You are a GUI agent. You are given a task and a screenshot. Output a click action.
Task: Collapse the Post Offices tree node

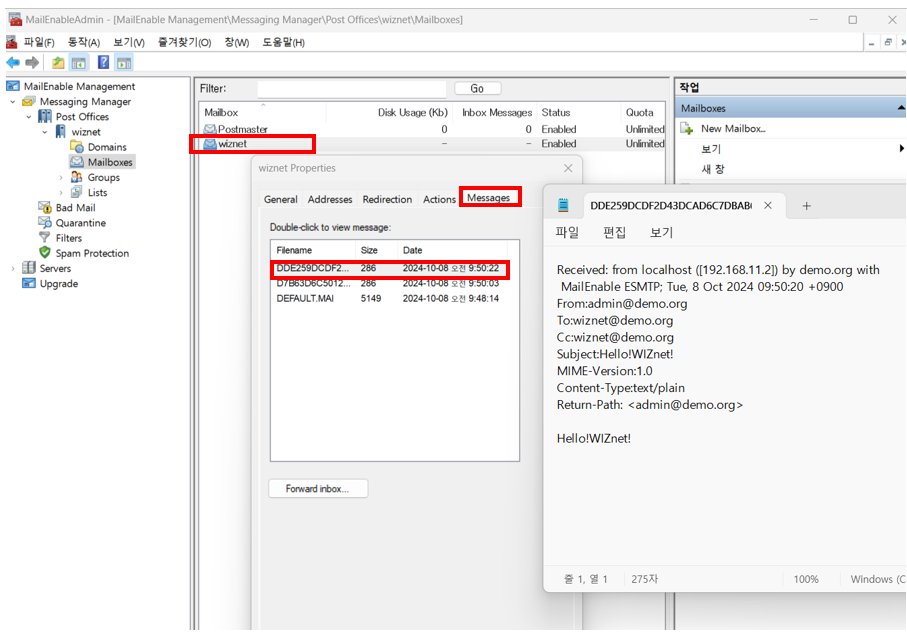coord(29,117)
